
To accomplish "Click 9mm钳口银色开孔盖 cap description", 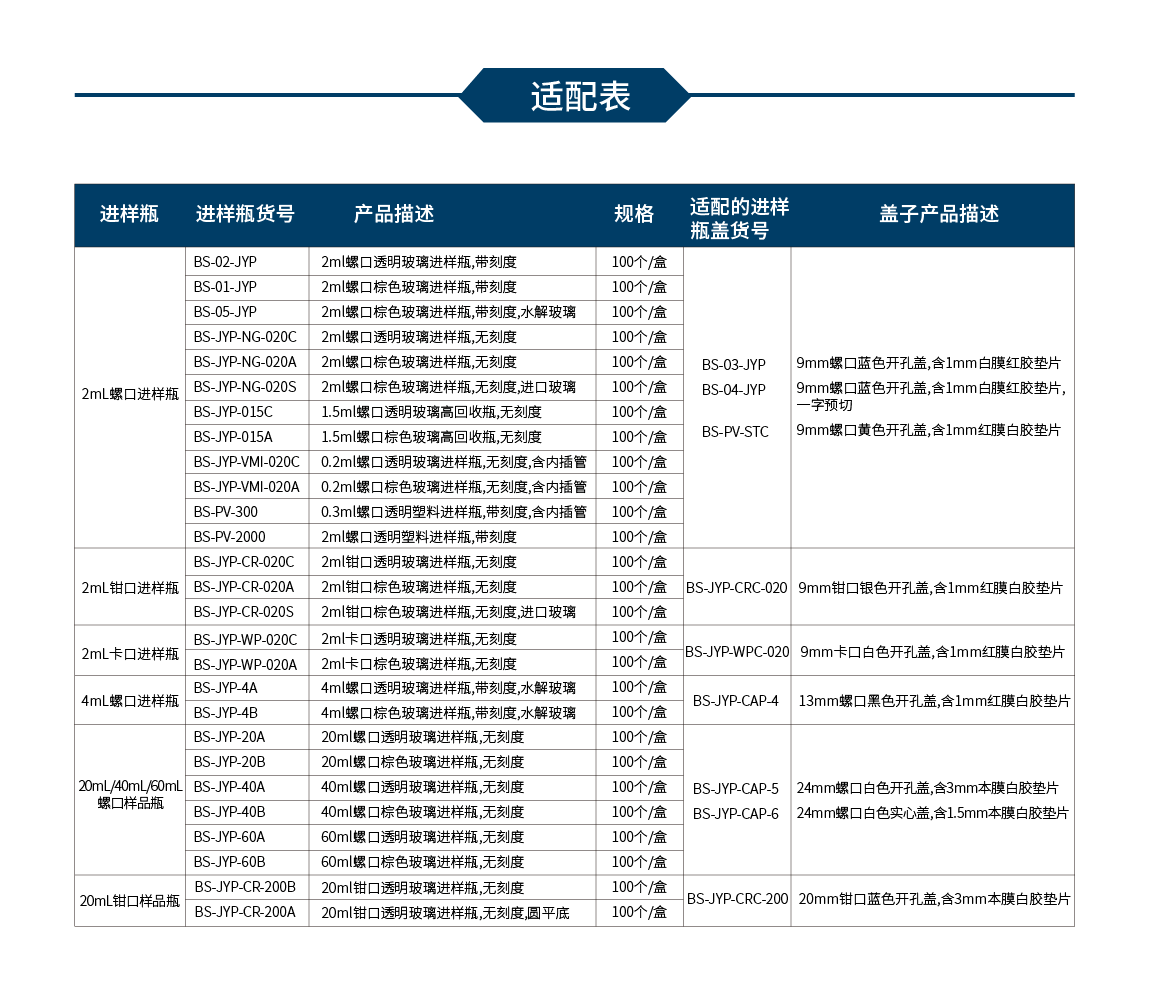I will [930, 588].
